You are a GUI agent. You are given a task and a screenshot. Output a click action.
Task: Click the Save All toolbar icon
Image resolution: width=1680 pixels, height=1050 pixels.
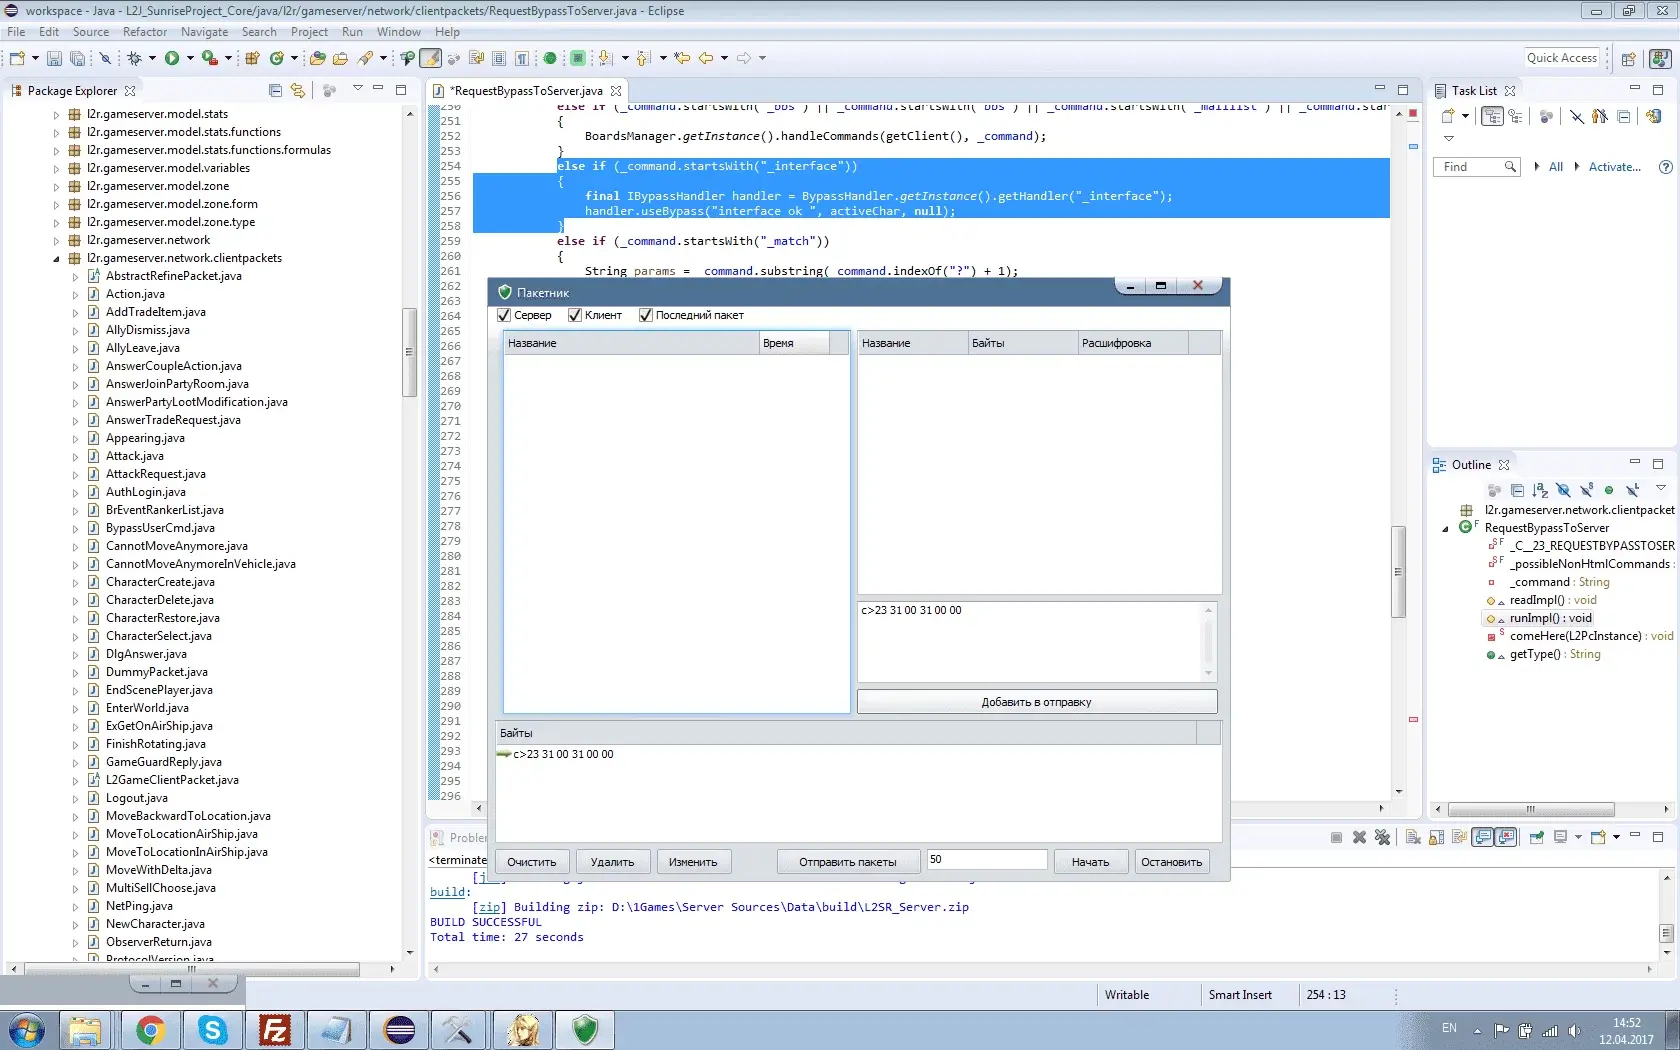(x=77, y=58)
